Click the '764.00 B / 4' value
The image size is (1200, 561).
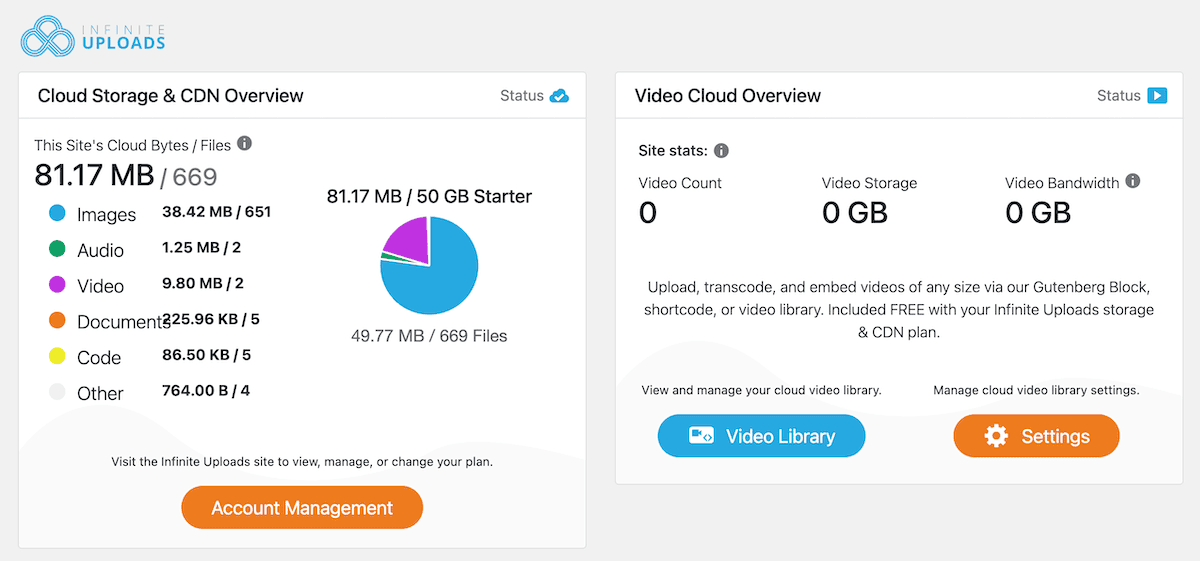pyautogui.click(x=206, y=390)
